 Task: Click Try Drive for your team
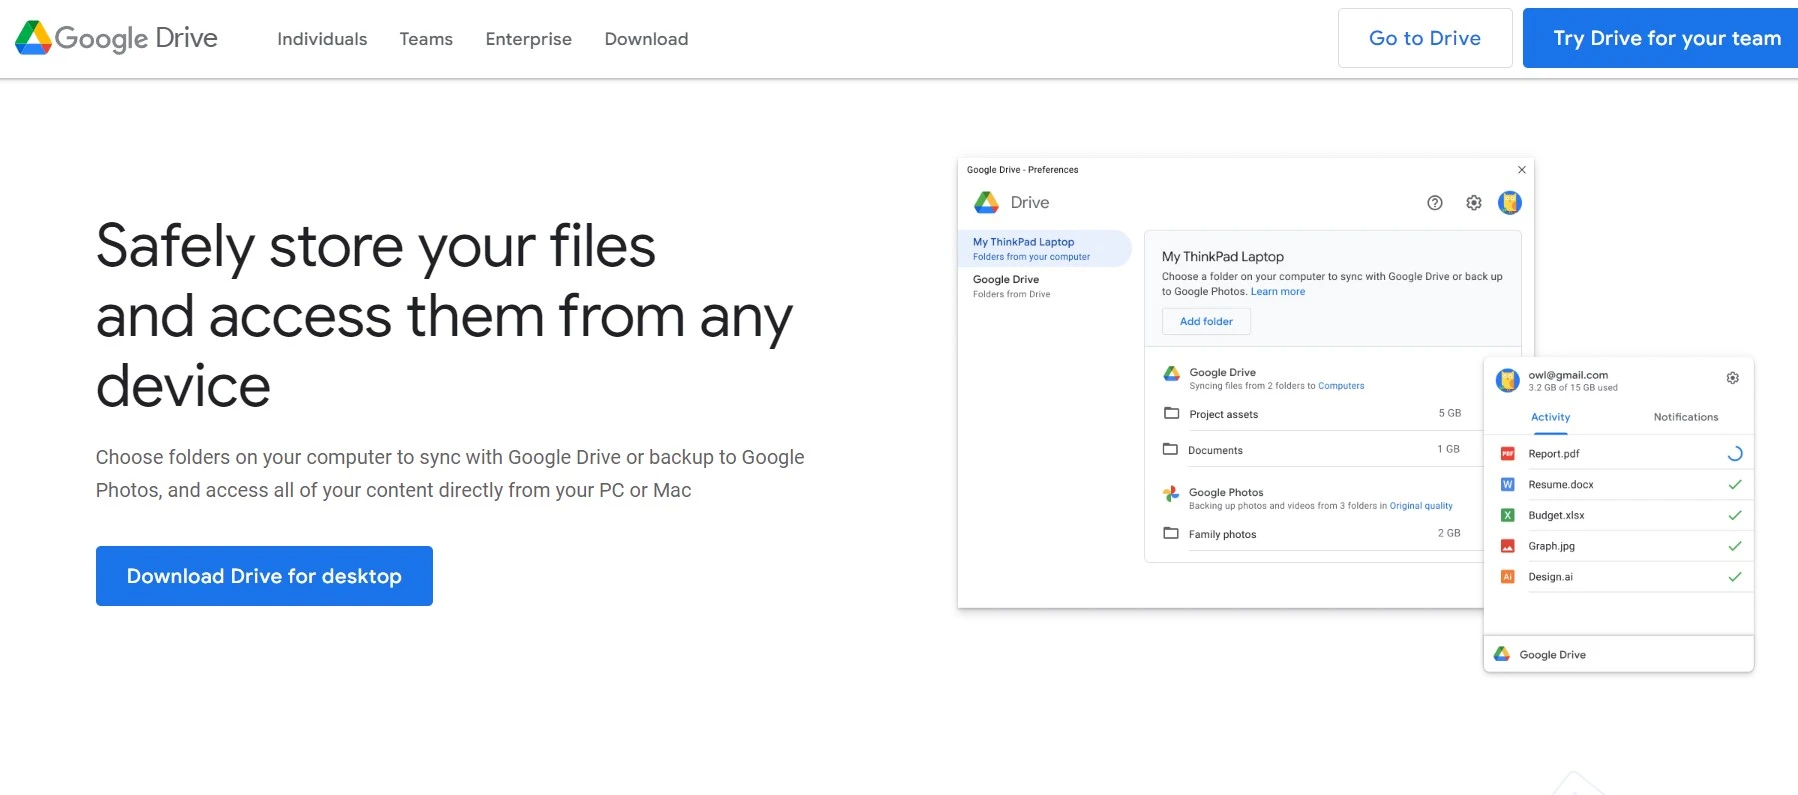coord(1666,38)
